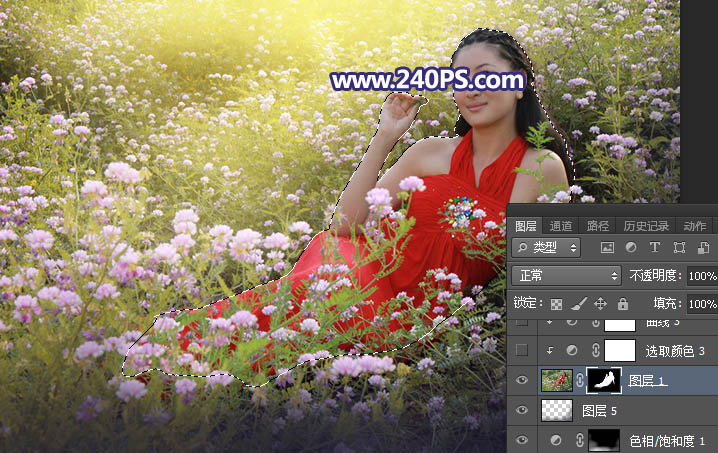The width and height of the screenshot is (718, 453).
Task: Click link icon on 图层 1 mask
Action: [x=580, y=380]
